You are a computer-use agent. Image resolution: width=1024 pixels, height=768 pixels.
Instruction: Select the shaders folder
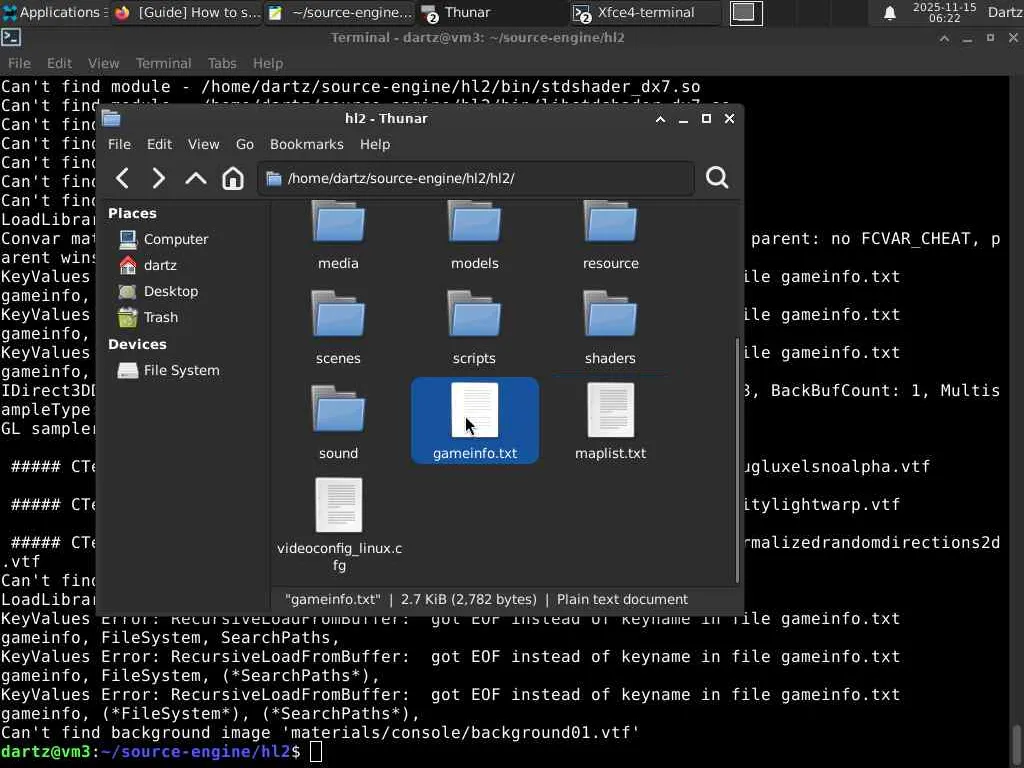610,328
